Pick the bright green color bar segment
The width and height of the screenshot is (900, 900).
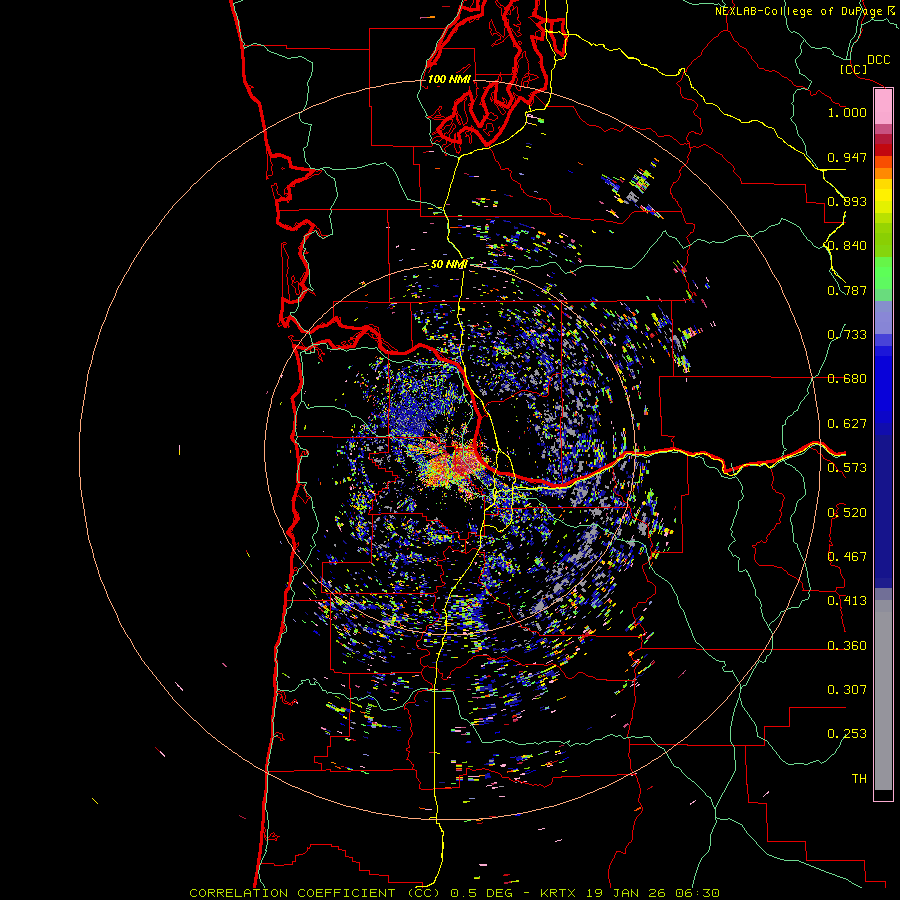click(883, 273)
